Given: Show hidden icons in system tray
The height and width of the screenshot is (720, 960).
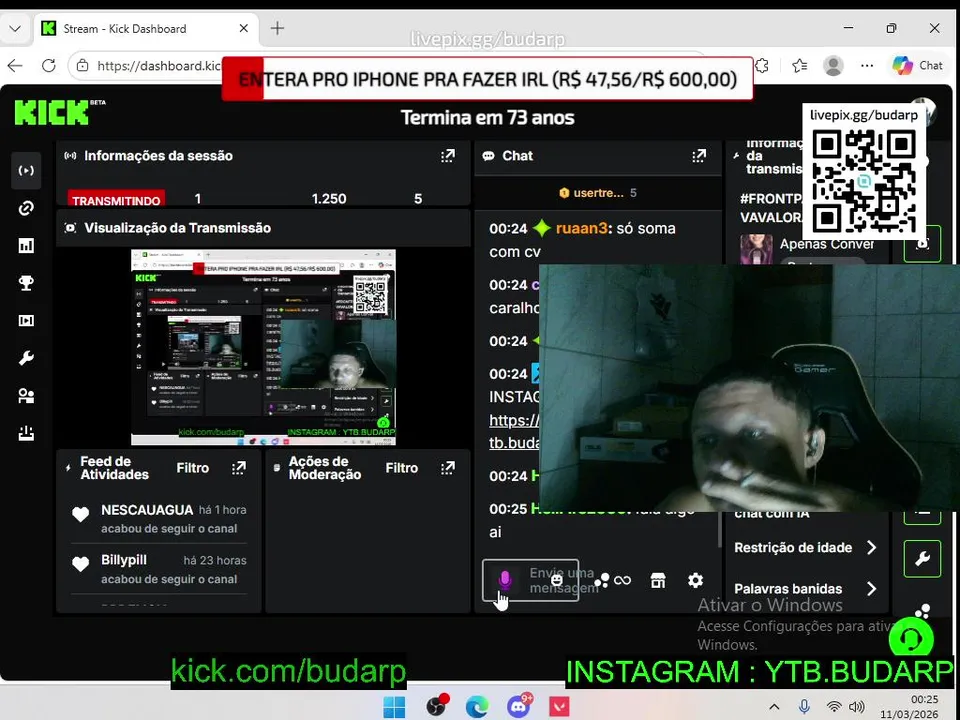Looking at the screenshot, I should pyautogui.click(x=774, y=707).
